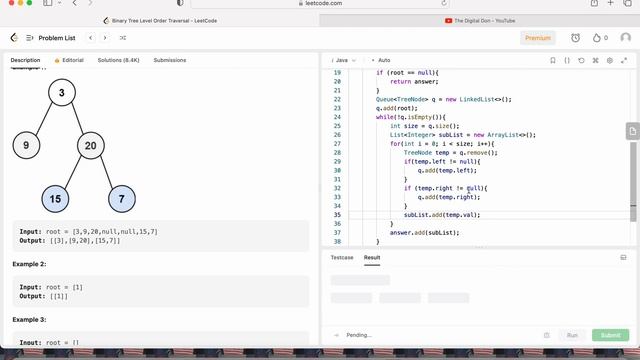The height and width of the screenshot is (360, 640).
Task: Click the Premium button
Action: (x=538, y=38)
